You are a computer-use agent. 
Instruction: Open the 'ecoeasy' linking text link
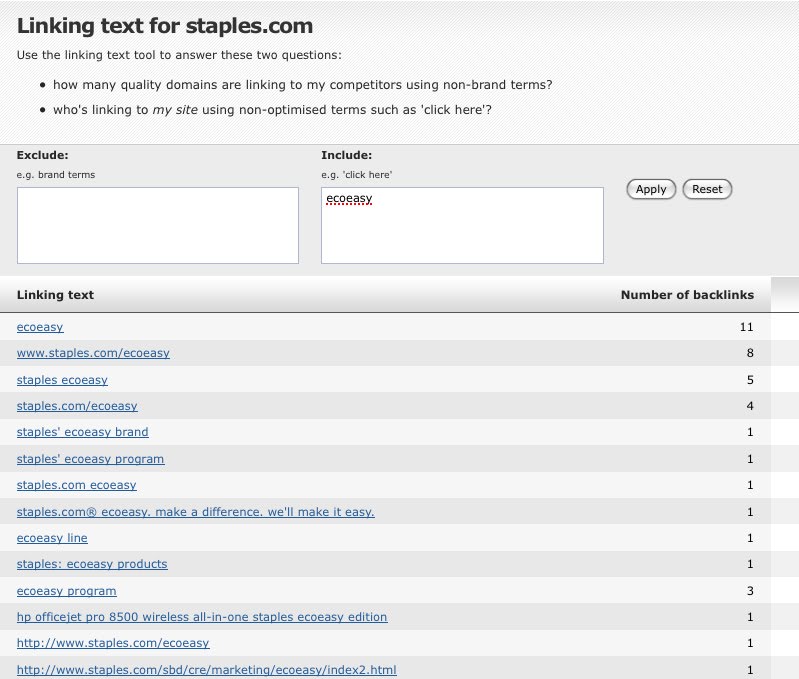coord(40,327)
